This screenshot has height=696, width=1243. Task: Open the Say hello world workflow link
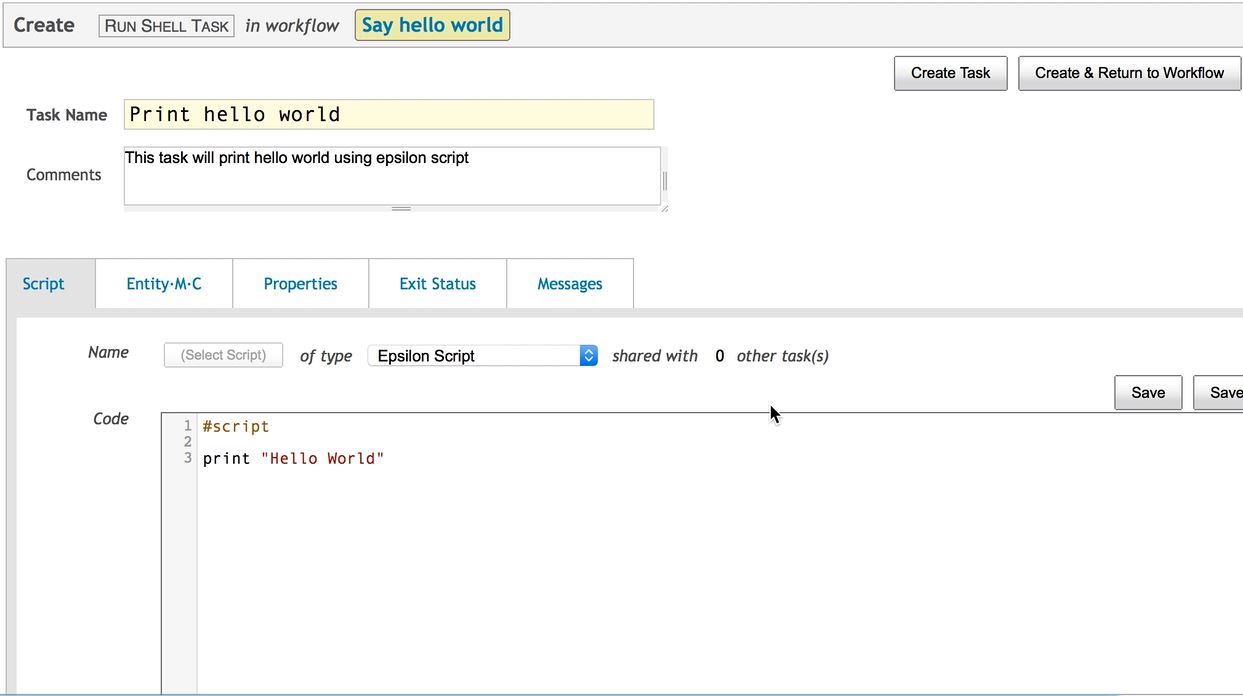tap(432, 25)
